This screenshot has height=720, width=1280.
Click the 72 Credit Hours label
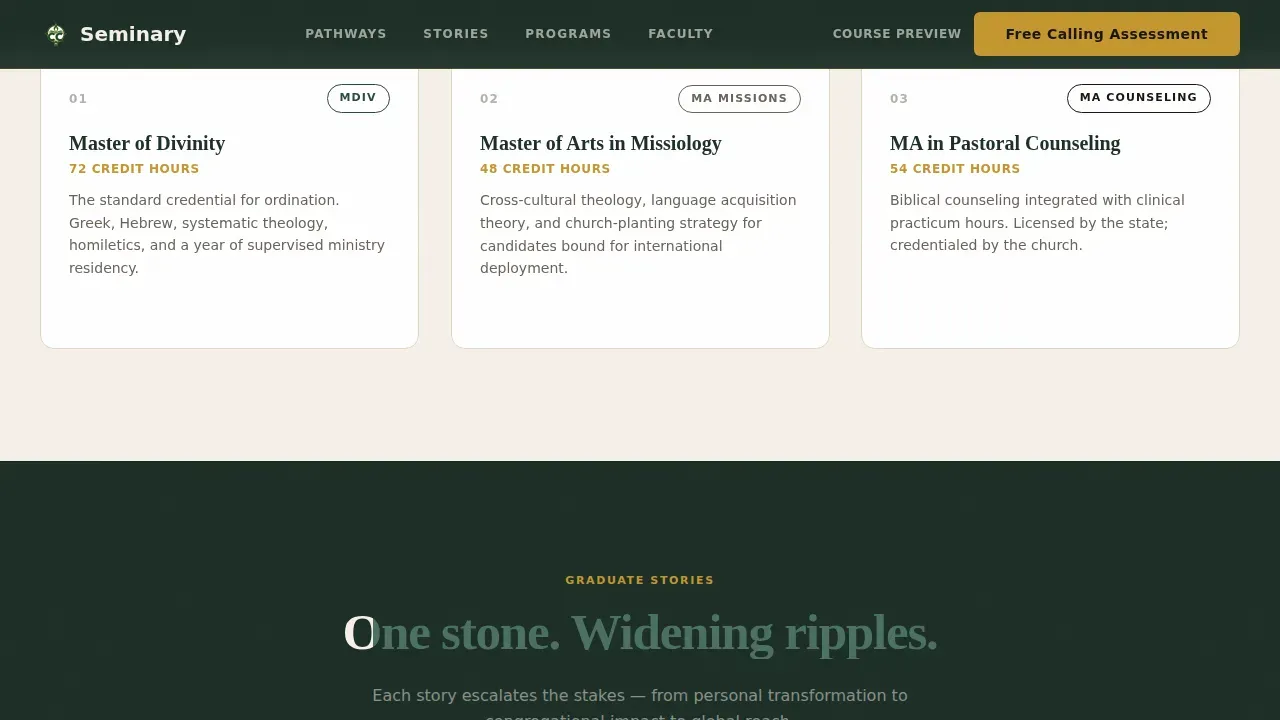coord(134,169)
